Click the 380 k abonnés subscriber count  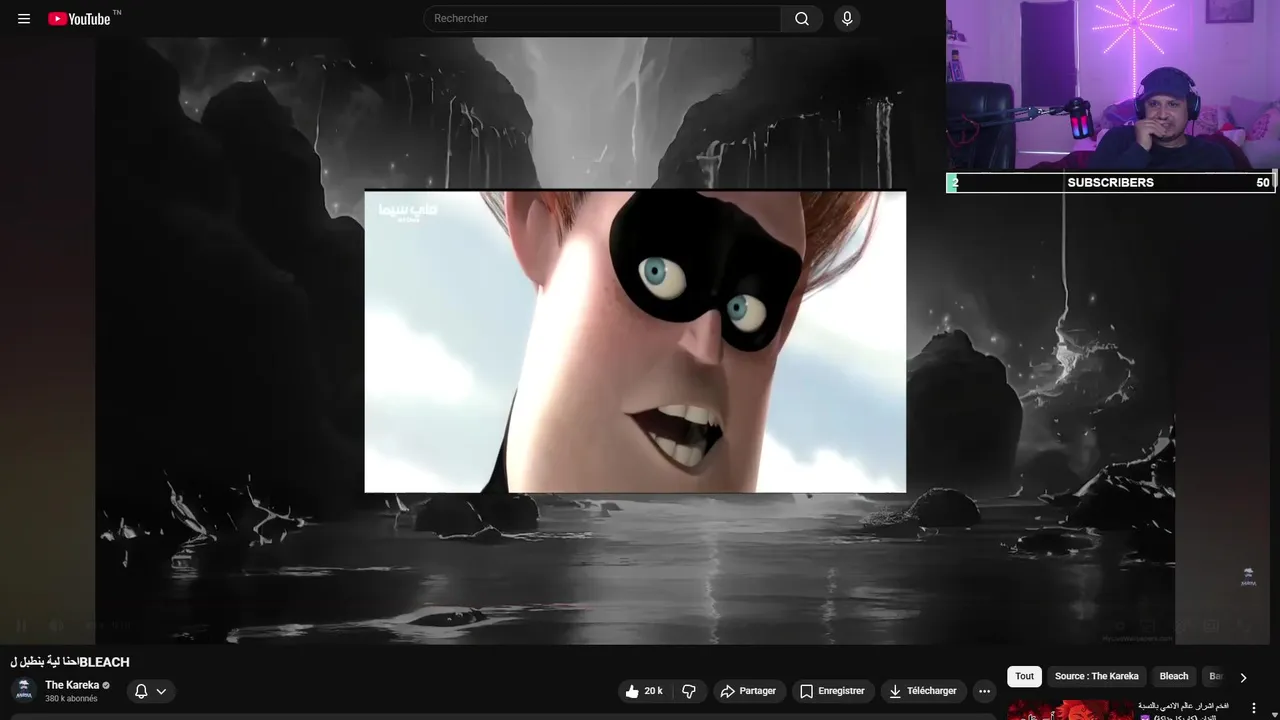coord(71,699)
